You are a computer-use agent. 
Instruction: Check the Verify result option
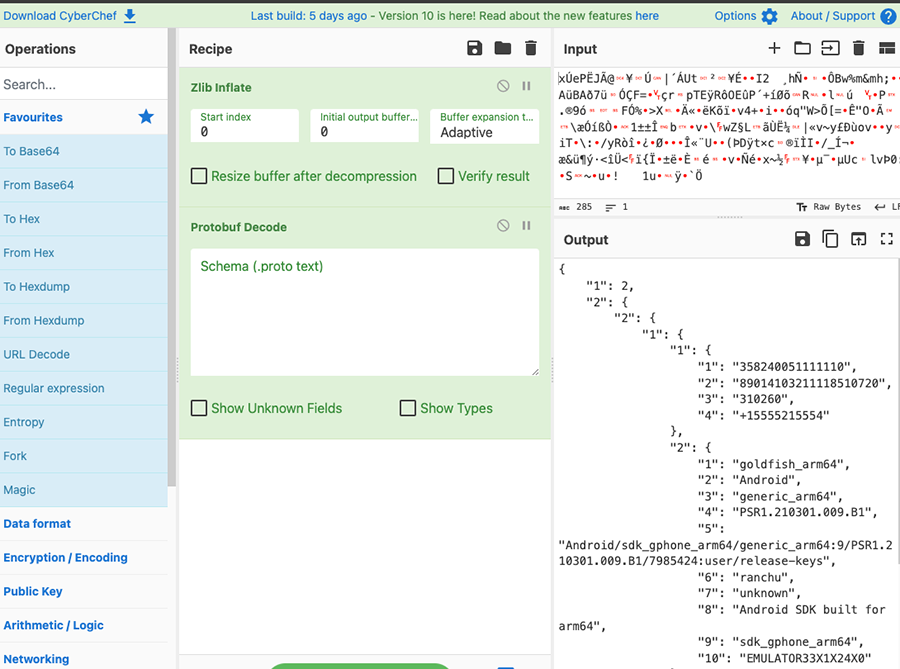tap(446, 176)
